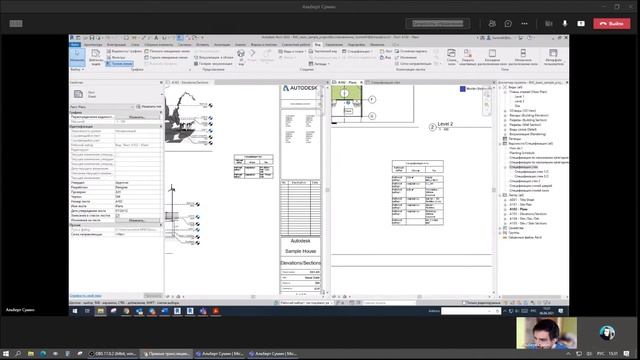Leave the meeting with the red button

(x=611, y=24)
